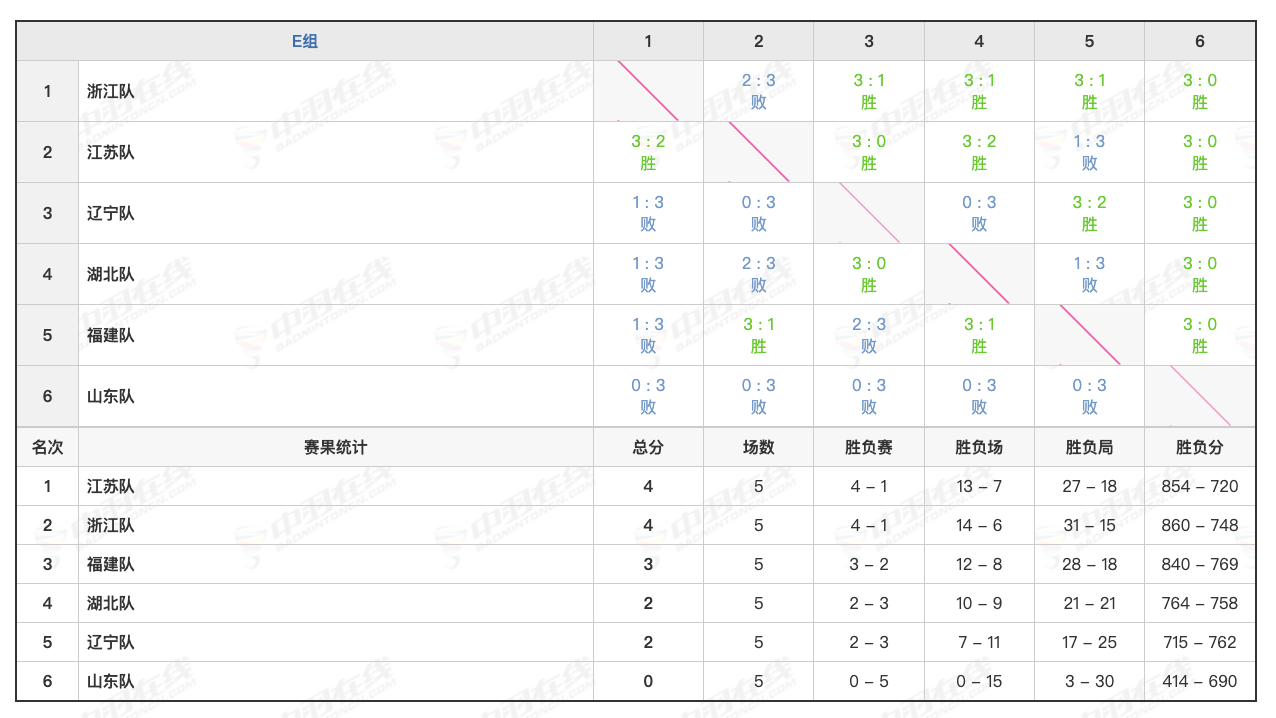Viewport: 1276px width, 718px height.
Task: Click column header 6 in the results grid
Action: click(1199, 41)
